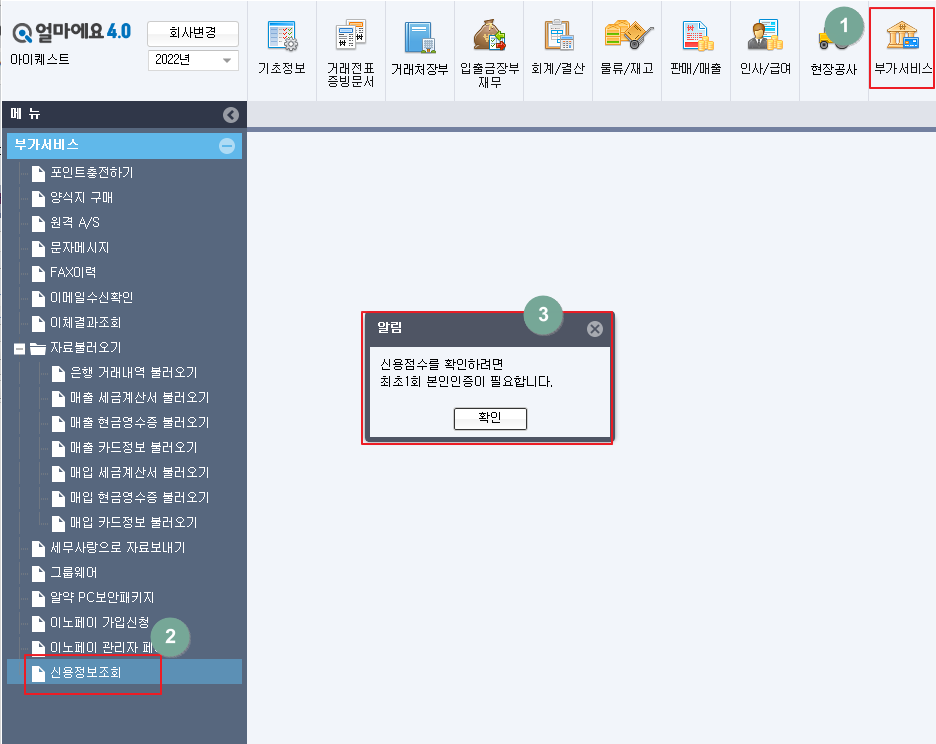Screen dimensions: 936x744
Task: Open the 현장공사 icon
Action: click(834, 51)
